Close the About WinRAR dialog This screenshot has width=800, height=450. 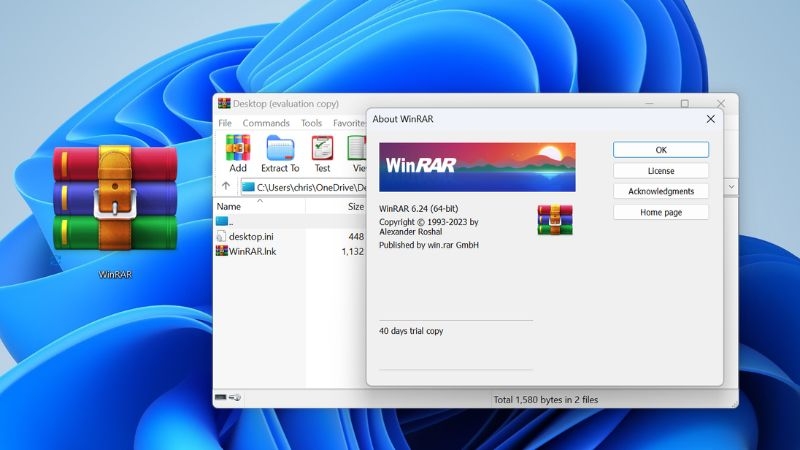point(710,119)
